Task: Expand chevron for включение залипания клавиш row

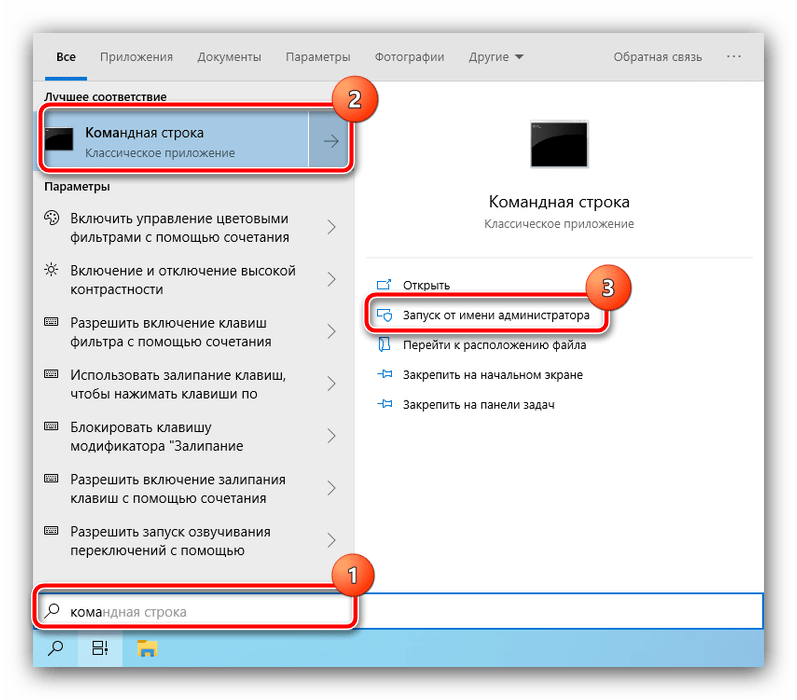Action: coord(331,489)
